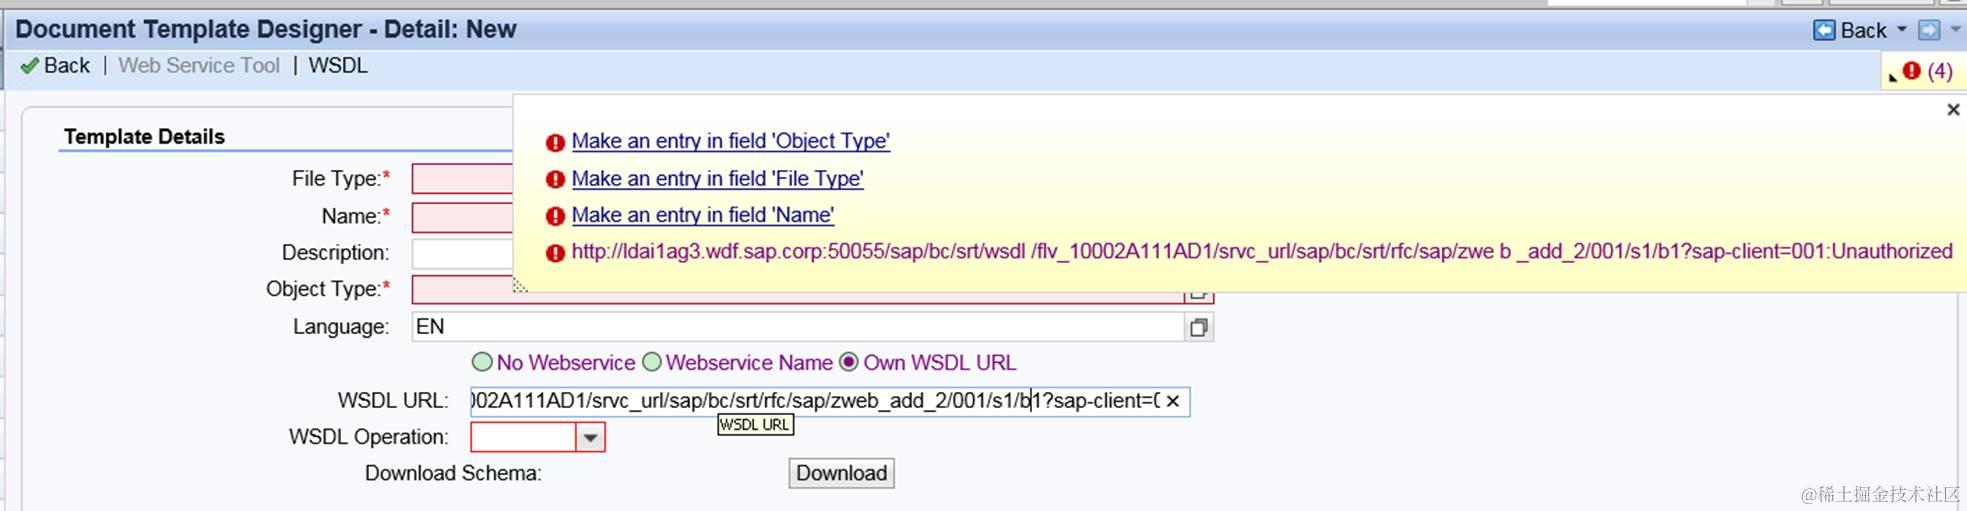Click error icon beside Unauthorized URL message
Viewport: 1967px width, 511px height.
point(555,253)
